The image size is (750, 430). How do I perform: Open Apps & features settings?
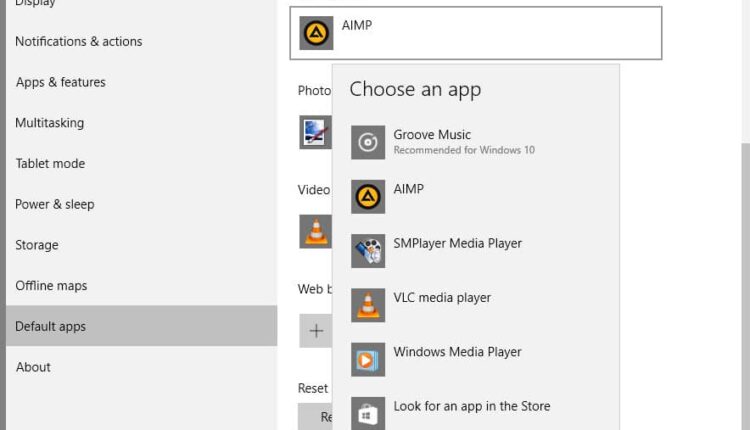coord(60,82)
